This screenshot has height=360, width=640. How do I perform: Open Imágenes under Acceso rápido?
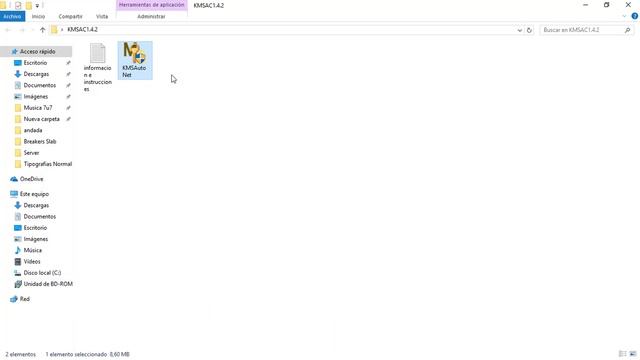click(x=36, y=96)
